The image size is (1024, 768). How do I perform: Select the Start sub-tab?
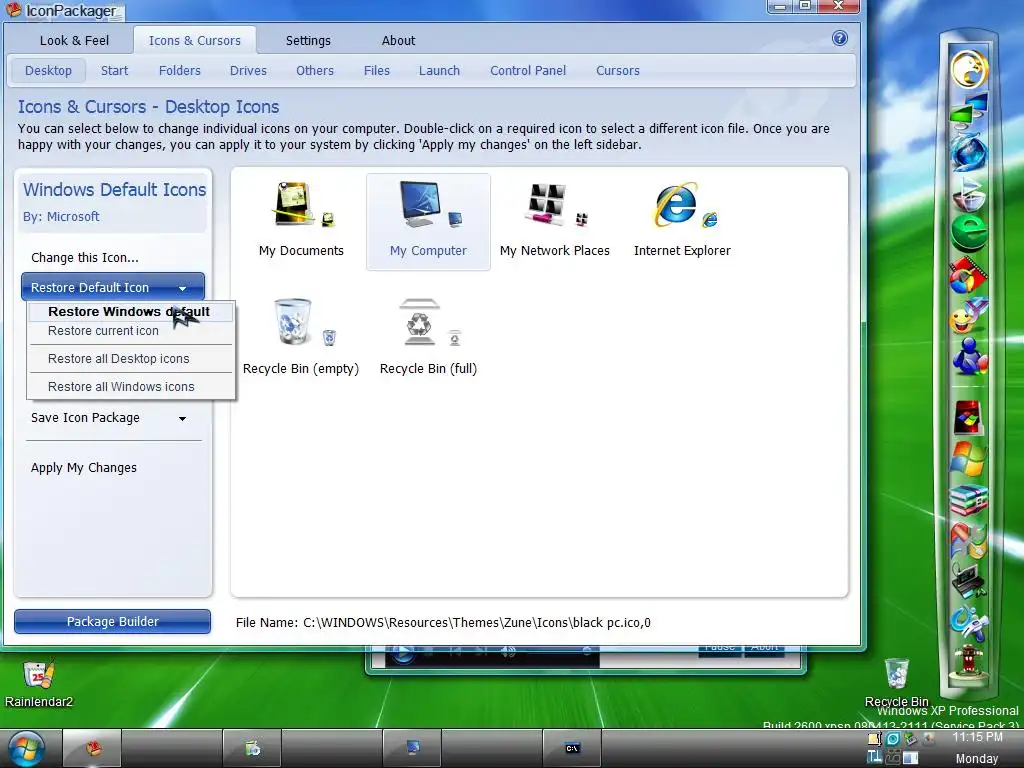[114, 71]
